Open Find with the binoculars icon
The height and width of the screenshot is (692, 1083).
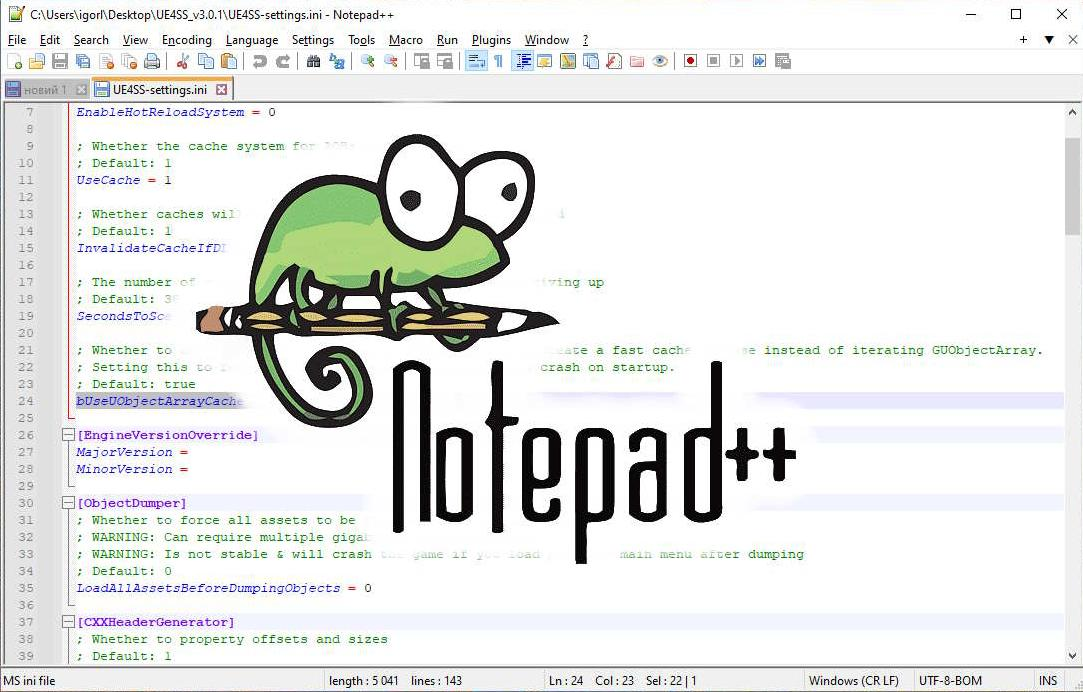click(x=313, y=61)
